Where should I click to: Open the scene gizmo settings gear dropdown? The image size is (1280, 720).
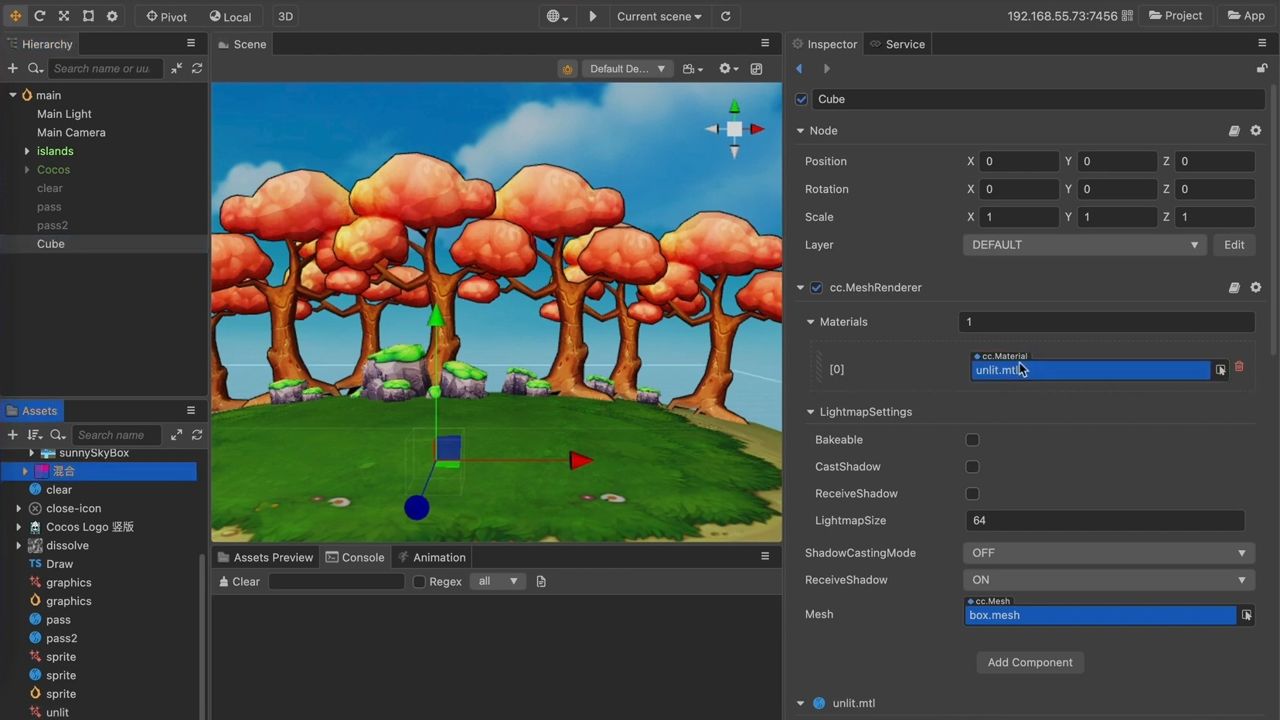(729, 69)
